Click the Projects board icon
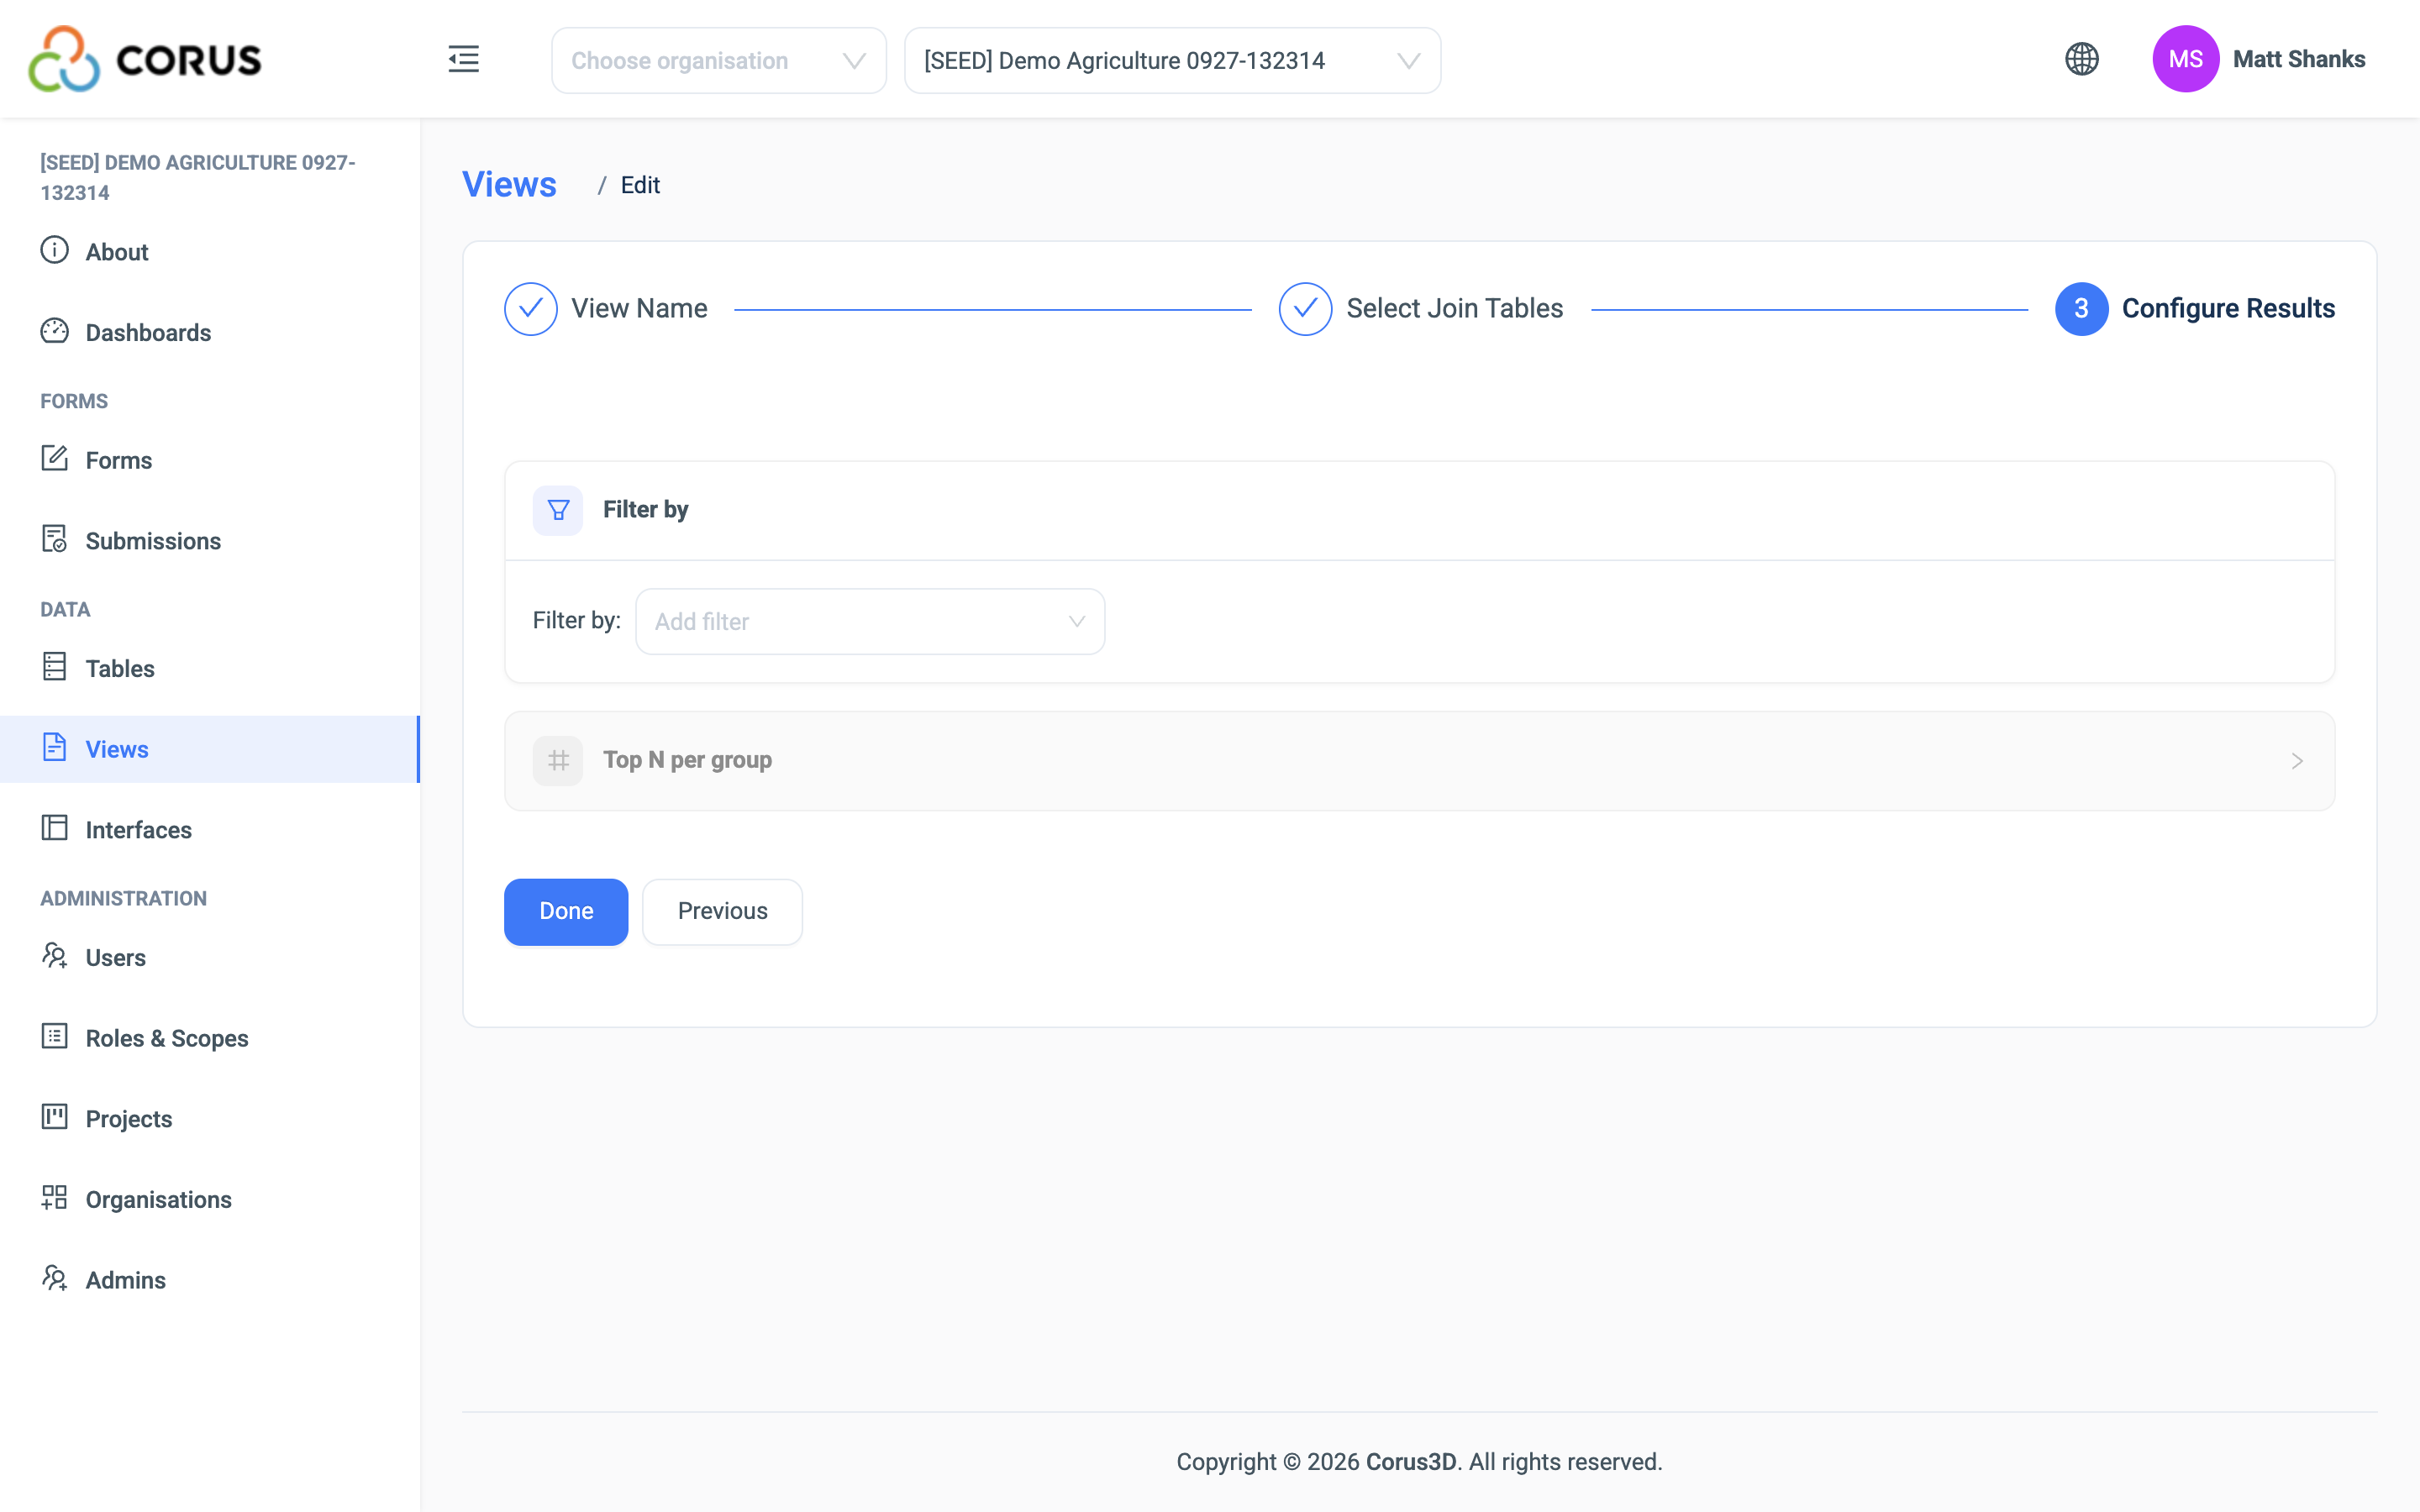Screen dimensions: 2420x1512 point(54,1117)
